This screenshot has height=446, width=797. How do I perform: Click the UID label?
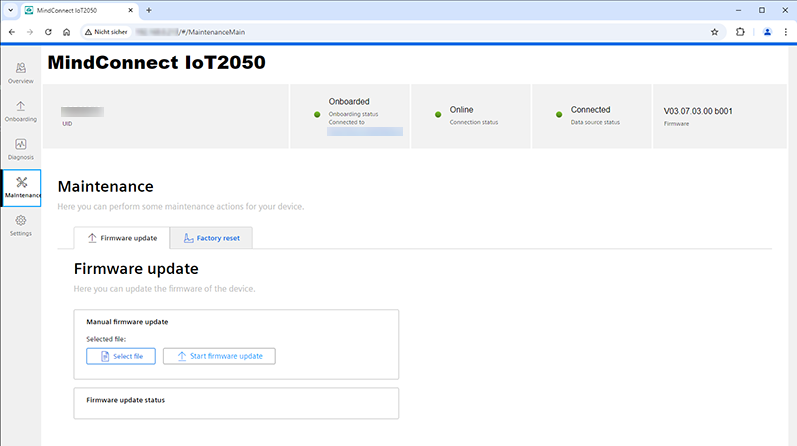click(x=67, y=124)
